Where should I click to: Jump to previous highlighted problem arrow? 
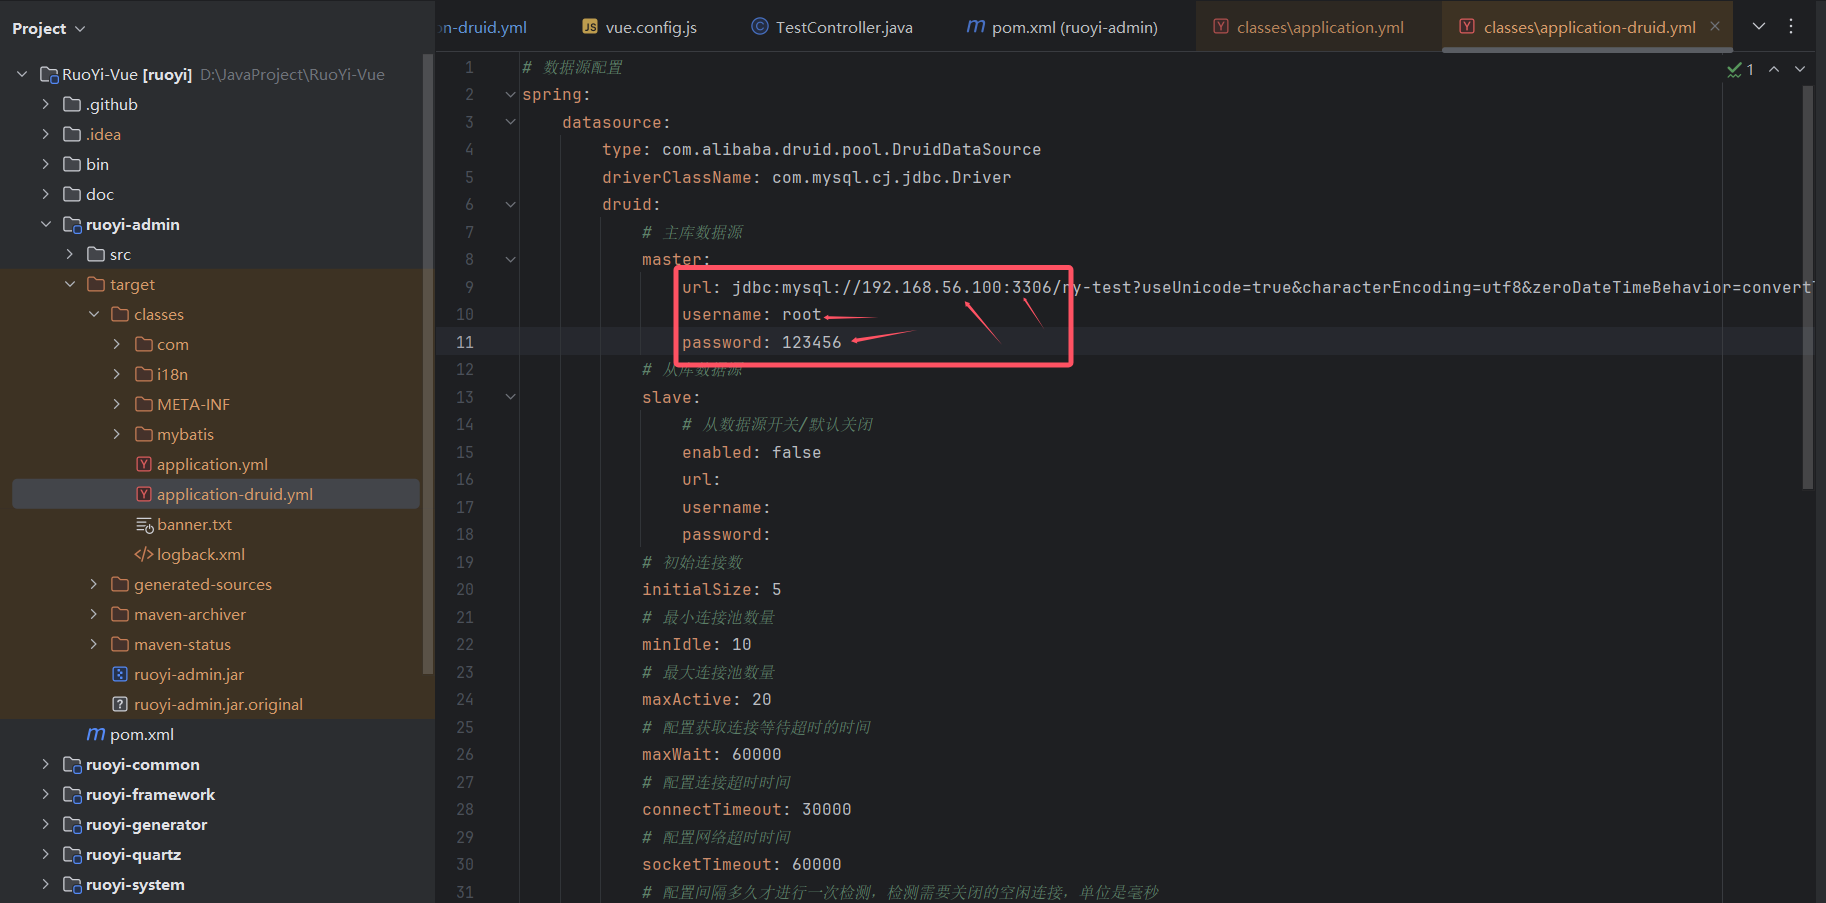coord(1774,70)
